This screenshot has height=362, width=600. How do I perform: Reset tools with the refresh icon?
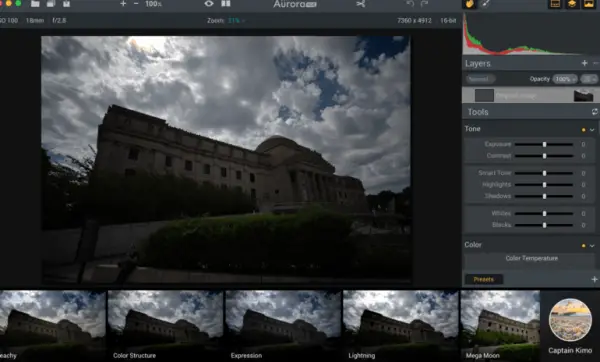coord(595,112)
